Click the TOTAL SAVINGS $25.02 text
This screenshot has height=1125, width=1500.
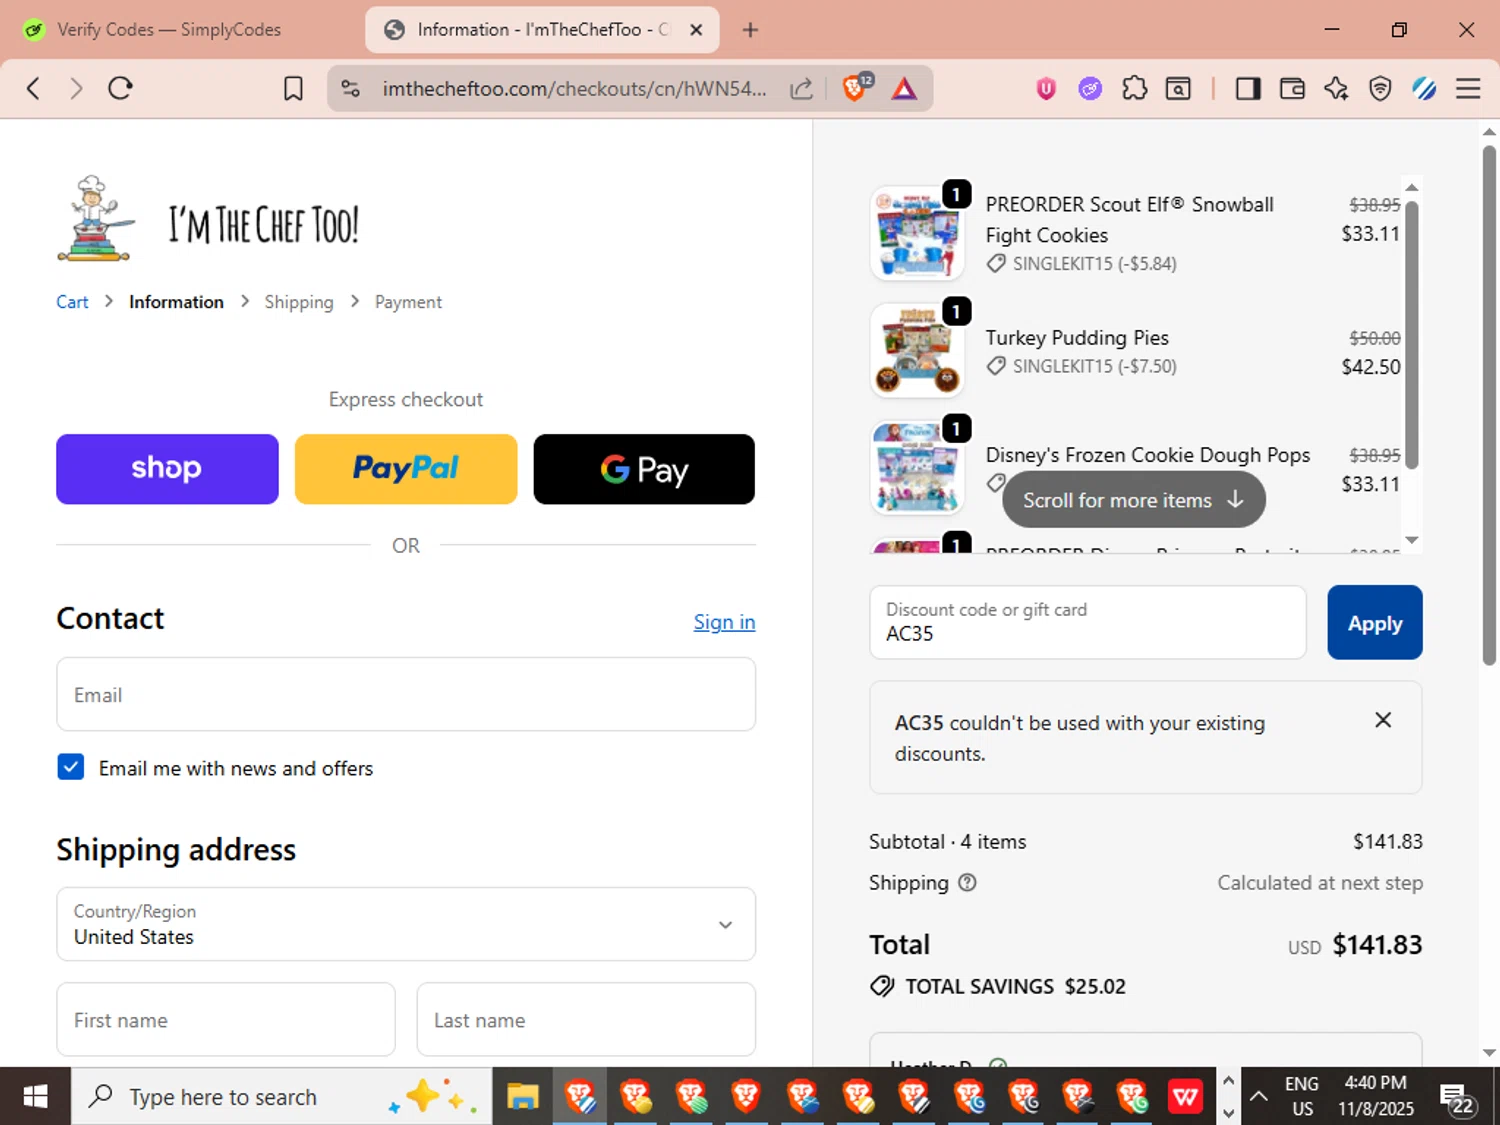[x=1015, y=986]
